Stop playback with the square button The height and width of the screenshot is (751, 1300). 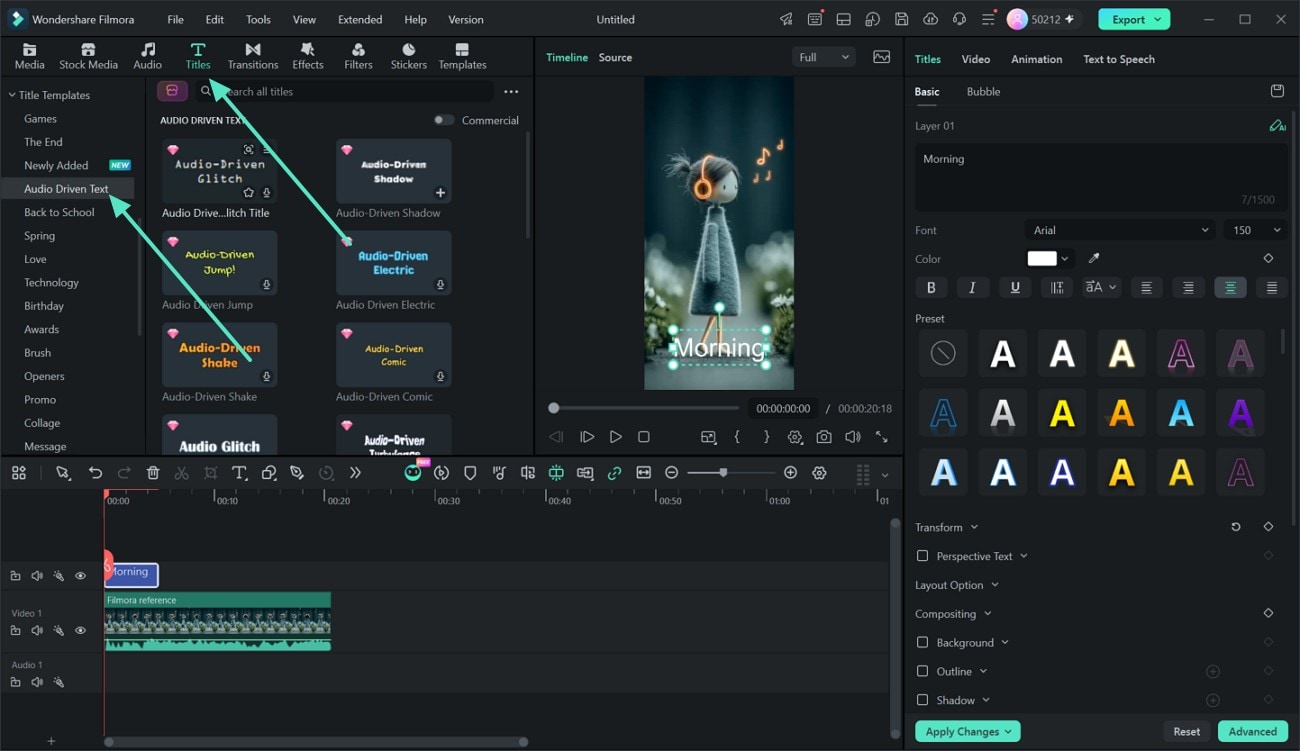pos(644,437)
